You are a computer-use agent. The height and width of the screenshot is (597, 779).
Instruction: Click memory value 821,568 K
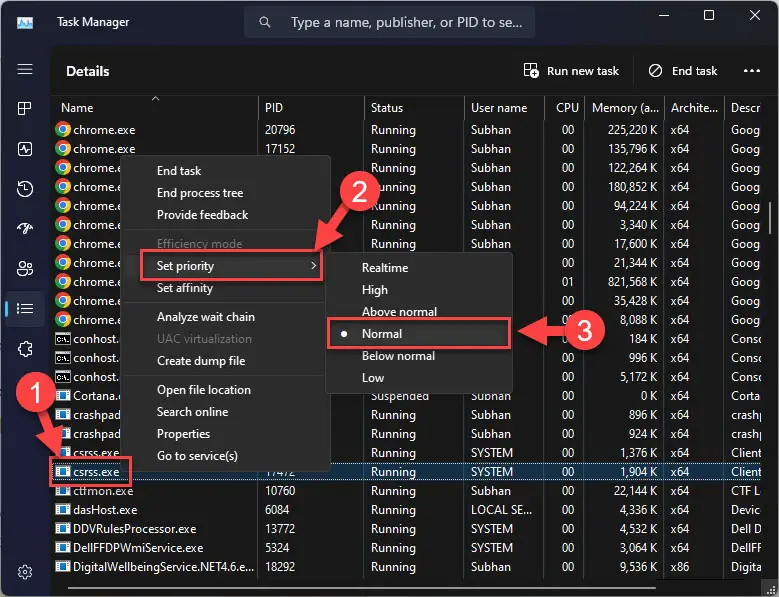[632, 282]
